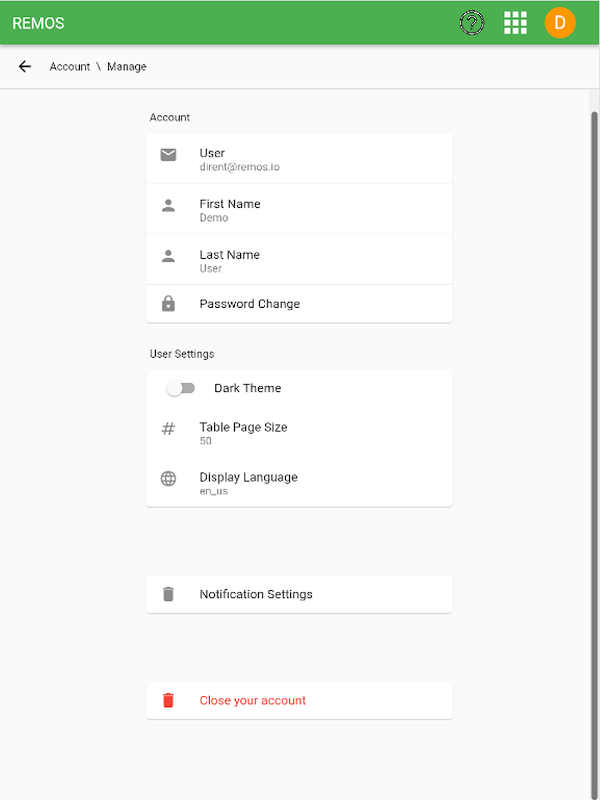Open the apps grid menu
The width and height of the screenshot is (600, 800).
click(x=515, y=23)
